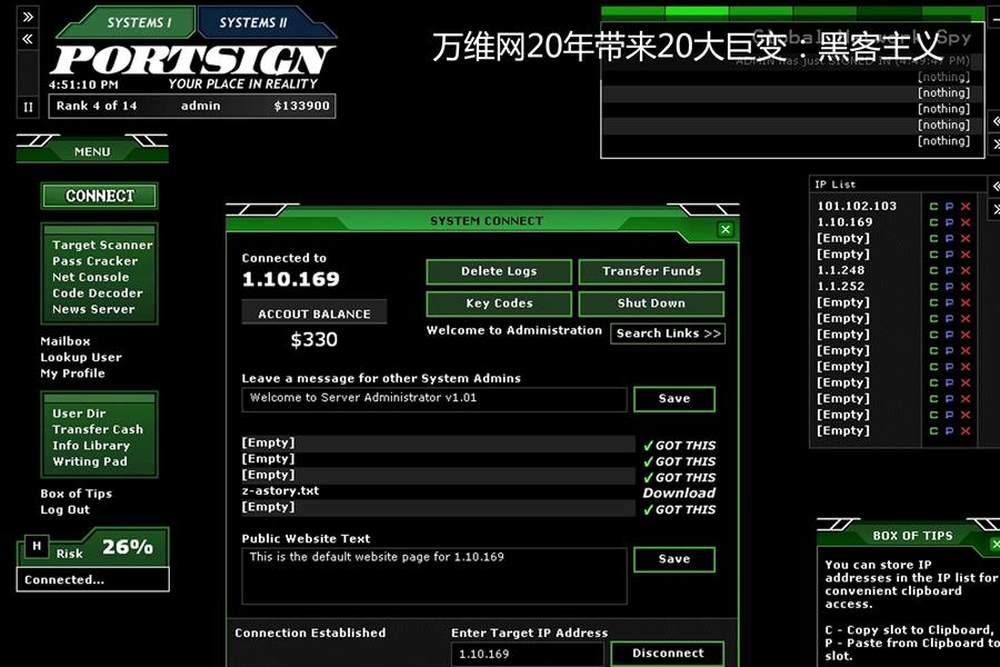Open Pass Cracker from the menu
This screenshot has height=667, width=1000.
pyautogui.click(x=95, y=261)
